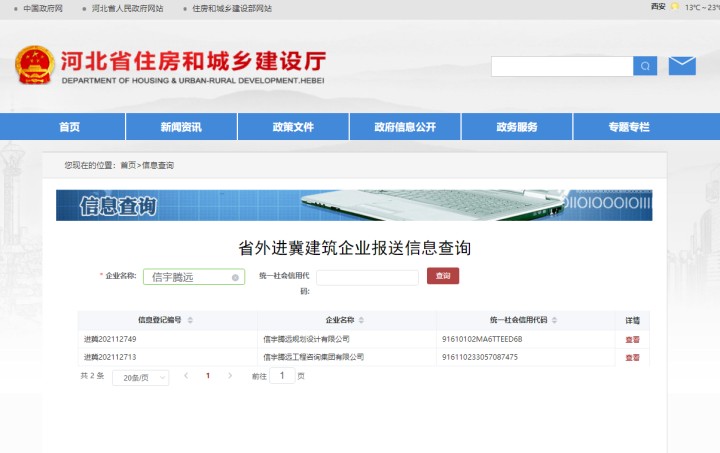
Task: Click the 共 2 条 total count
Action: (x=92, y=375)
